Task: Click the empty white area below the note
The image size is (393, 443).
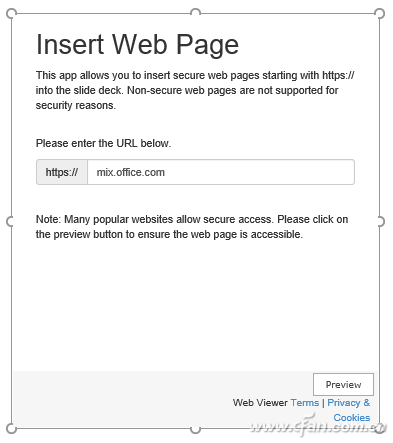Action: 195,305
